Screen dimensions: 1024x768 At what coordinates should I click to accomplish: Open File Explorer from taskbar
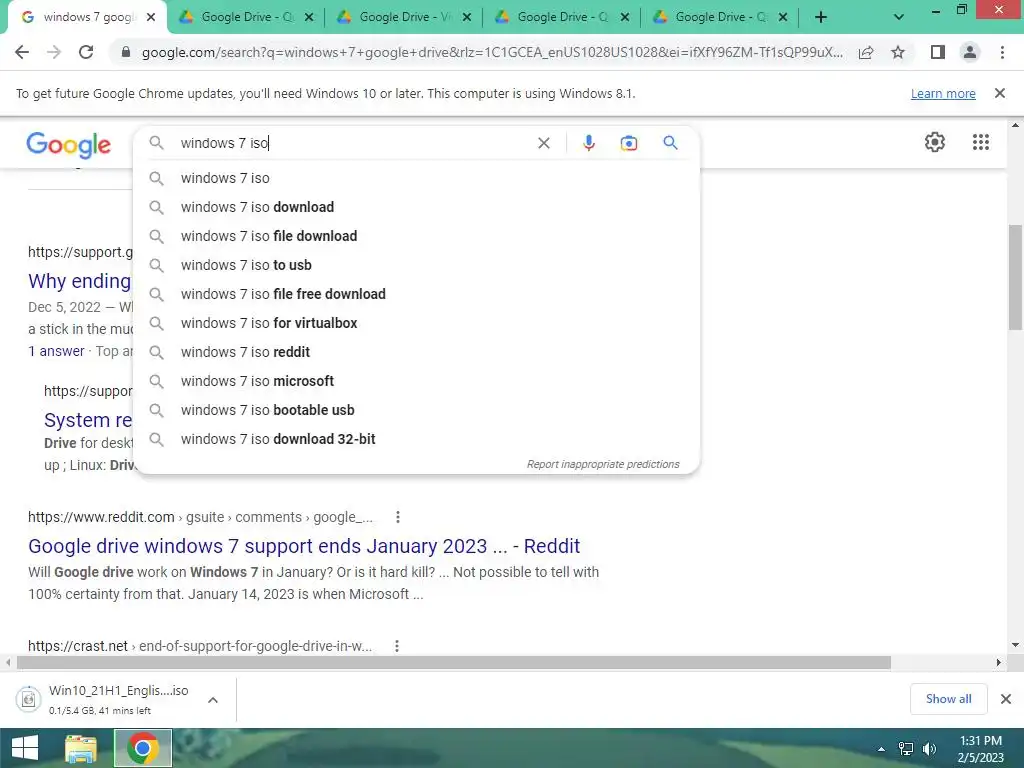(x=81, y=748)
